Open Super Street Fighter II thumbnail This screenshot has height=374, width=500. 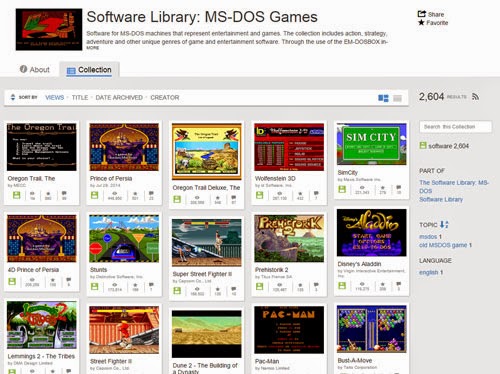click(207, 243)
